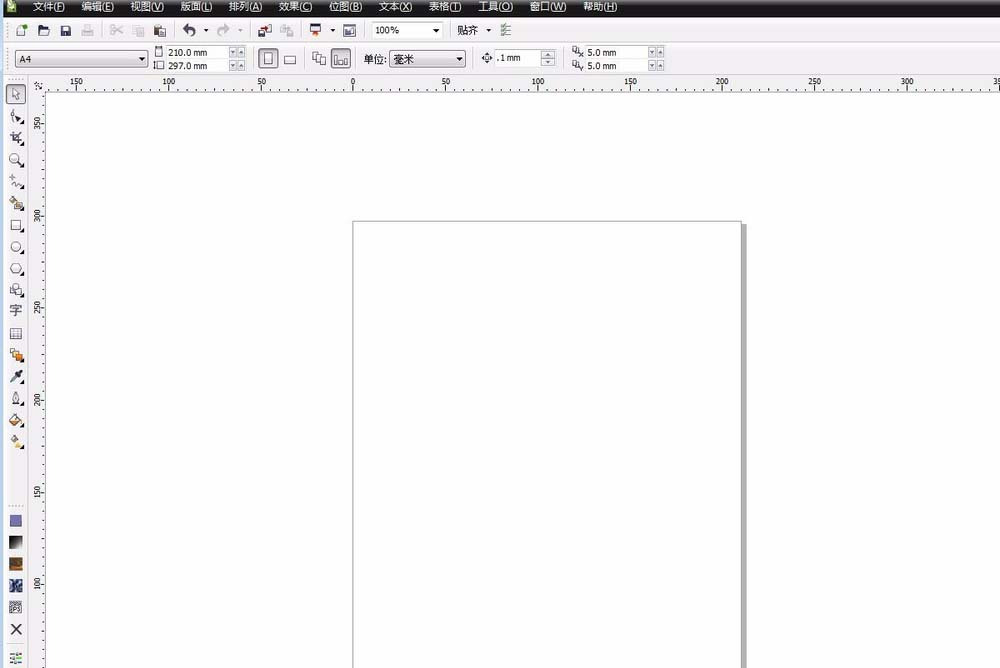Open the 效果(C) menu
Image resolution: width=1000 pixels, height=668 pixels.
(x=295, y=7)
